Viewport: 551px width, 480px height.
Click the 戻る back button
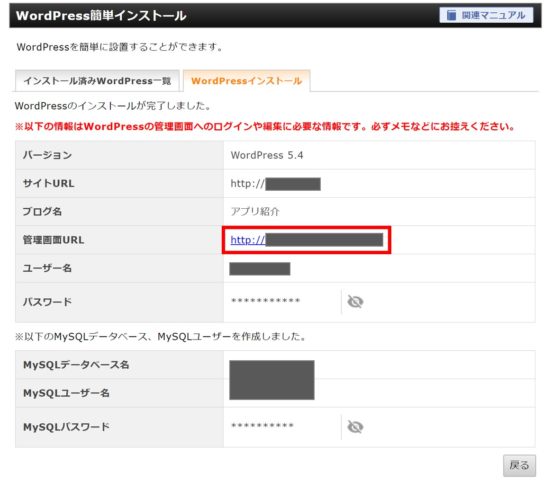tap(519, 465)
